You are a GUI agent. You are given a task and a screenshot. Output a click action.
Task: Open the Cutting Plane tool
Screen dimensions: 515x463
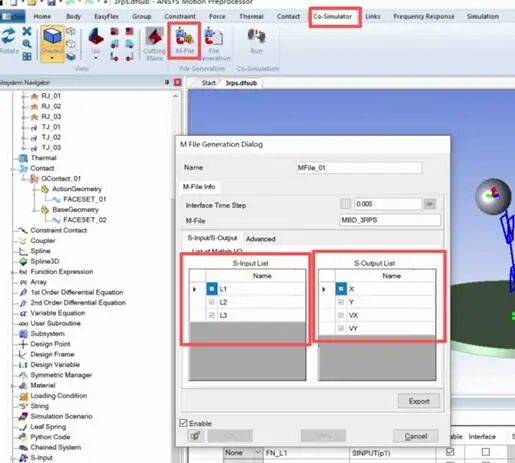pyautogui.click(x=154, y=37)
